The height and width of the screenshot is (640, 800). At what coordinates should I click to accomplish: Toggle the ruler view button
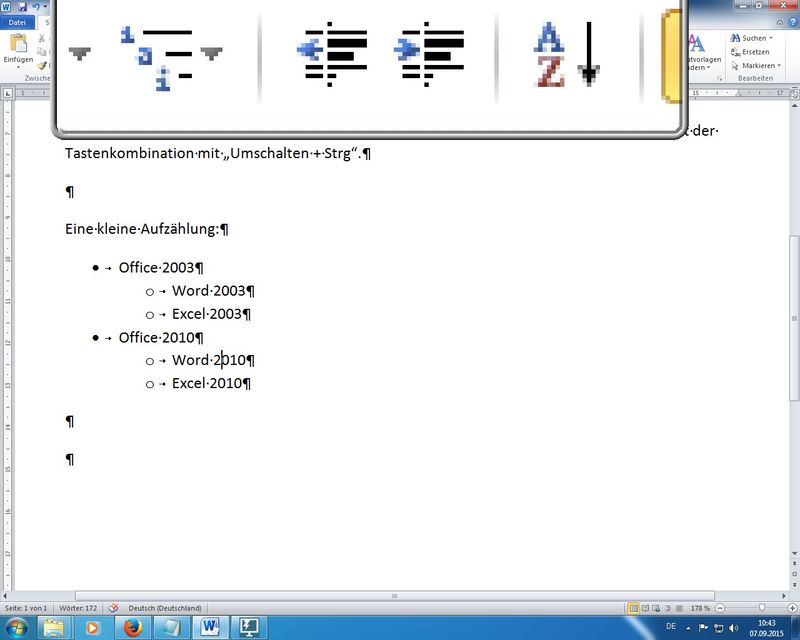point(794,93)
